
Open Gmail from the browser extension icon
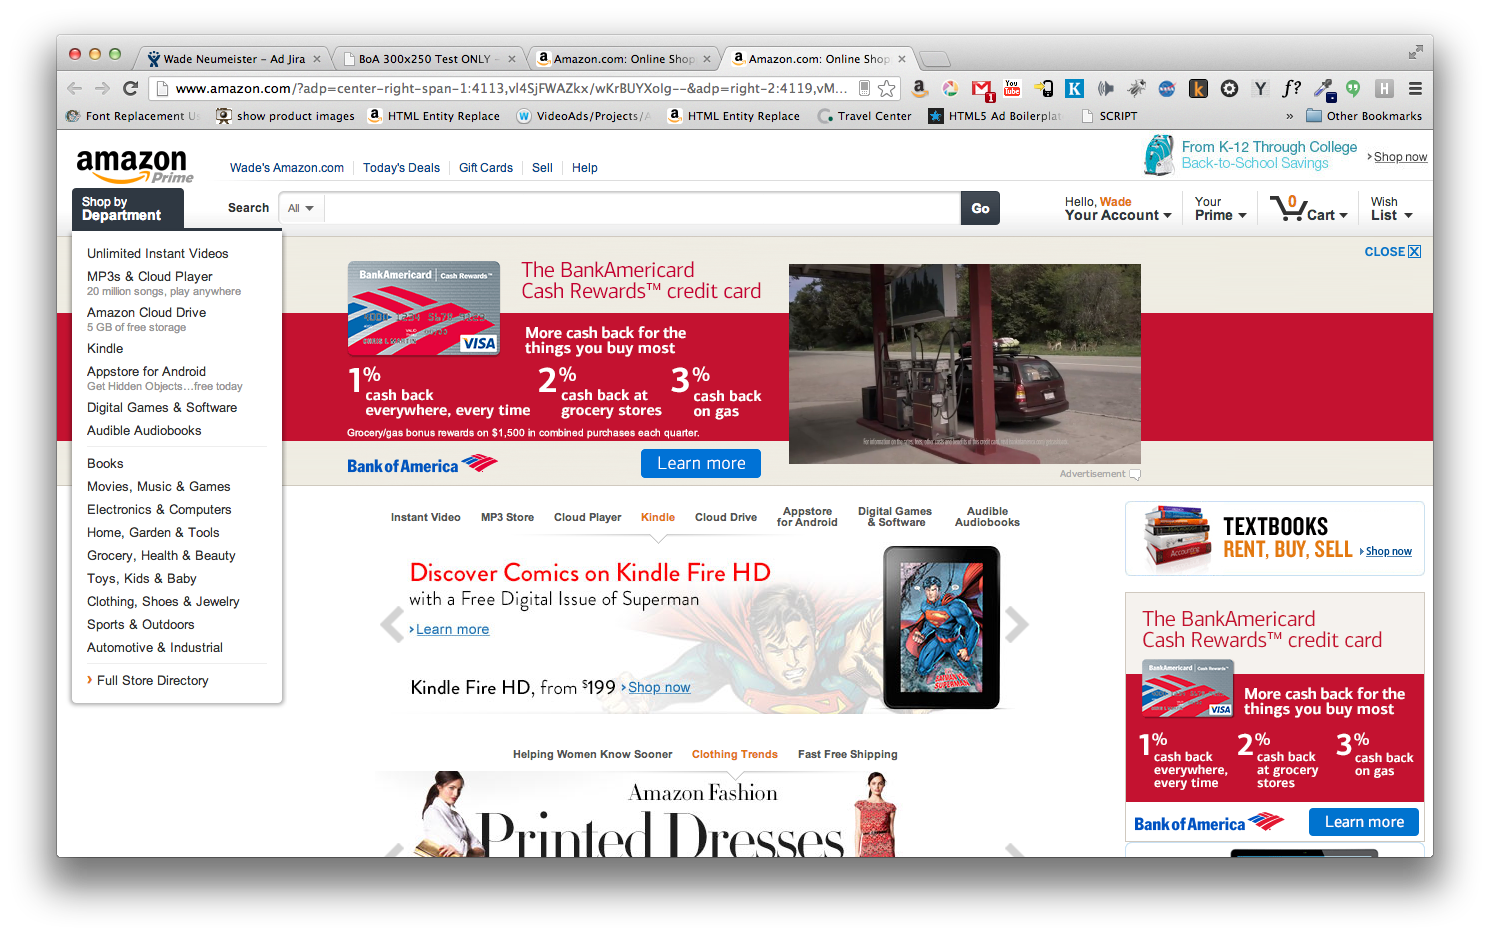point(981,88)
